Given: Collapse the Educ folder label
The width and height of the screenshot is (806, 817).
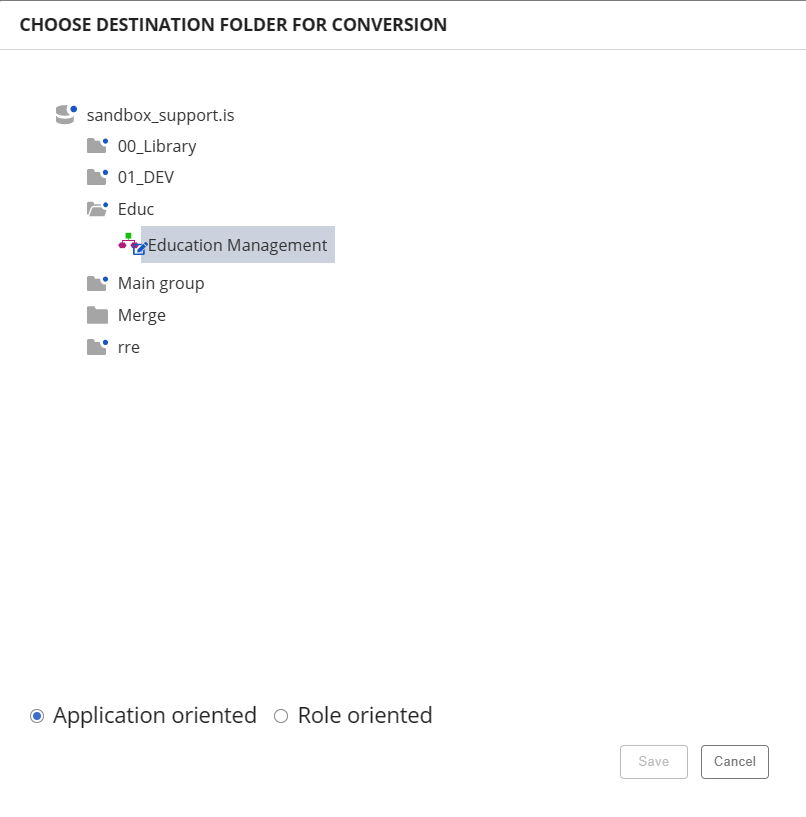Looking at the screenshot, I should 136,209.
